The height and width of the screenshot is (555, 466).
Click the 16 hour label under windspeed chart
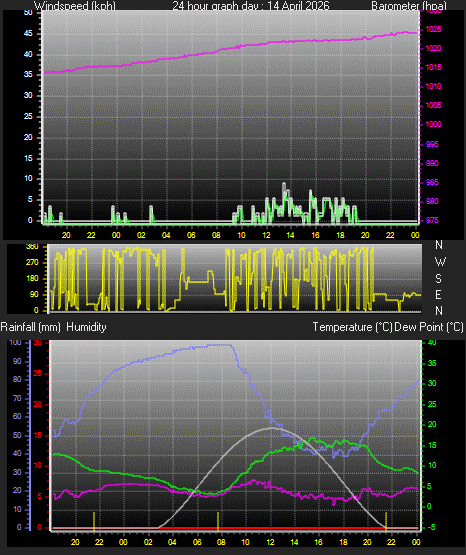pyautogui.click(x=316, y=235)
